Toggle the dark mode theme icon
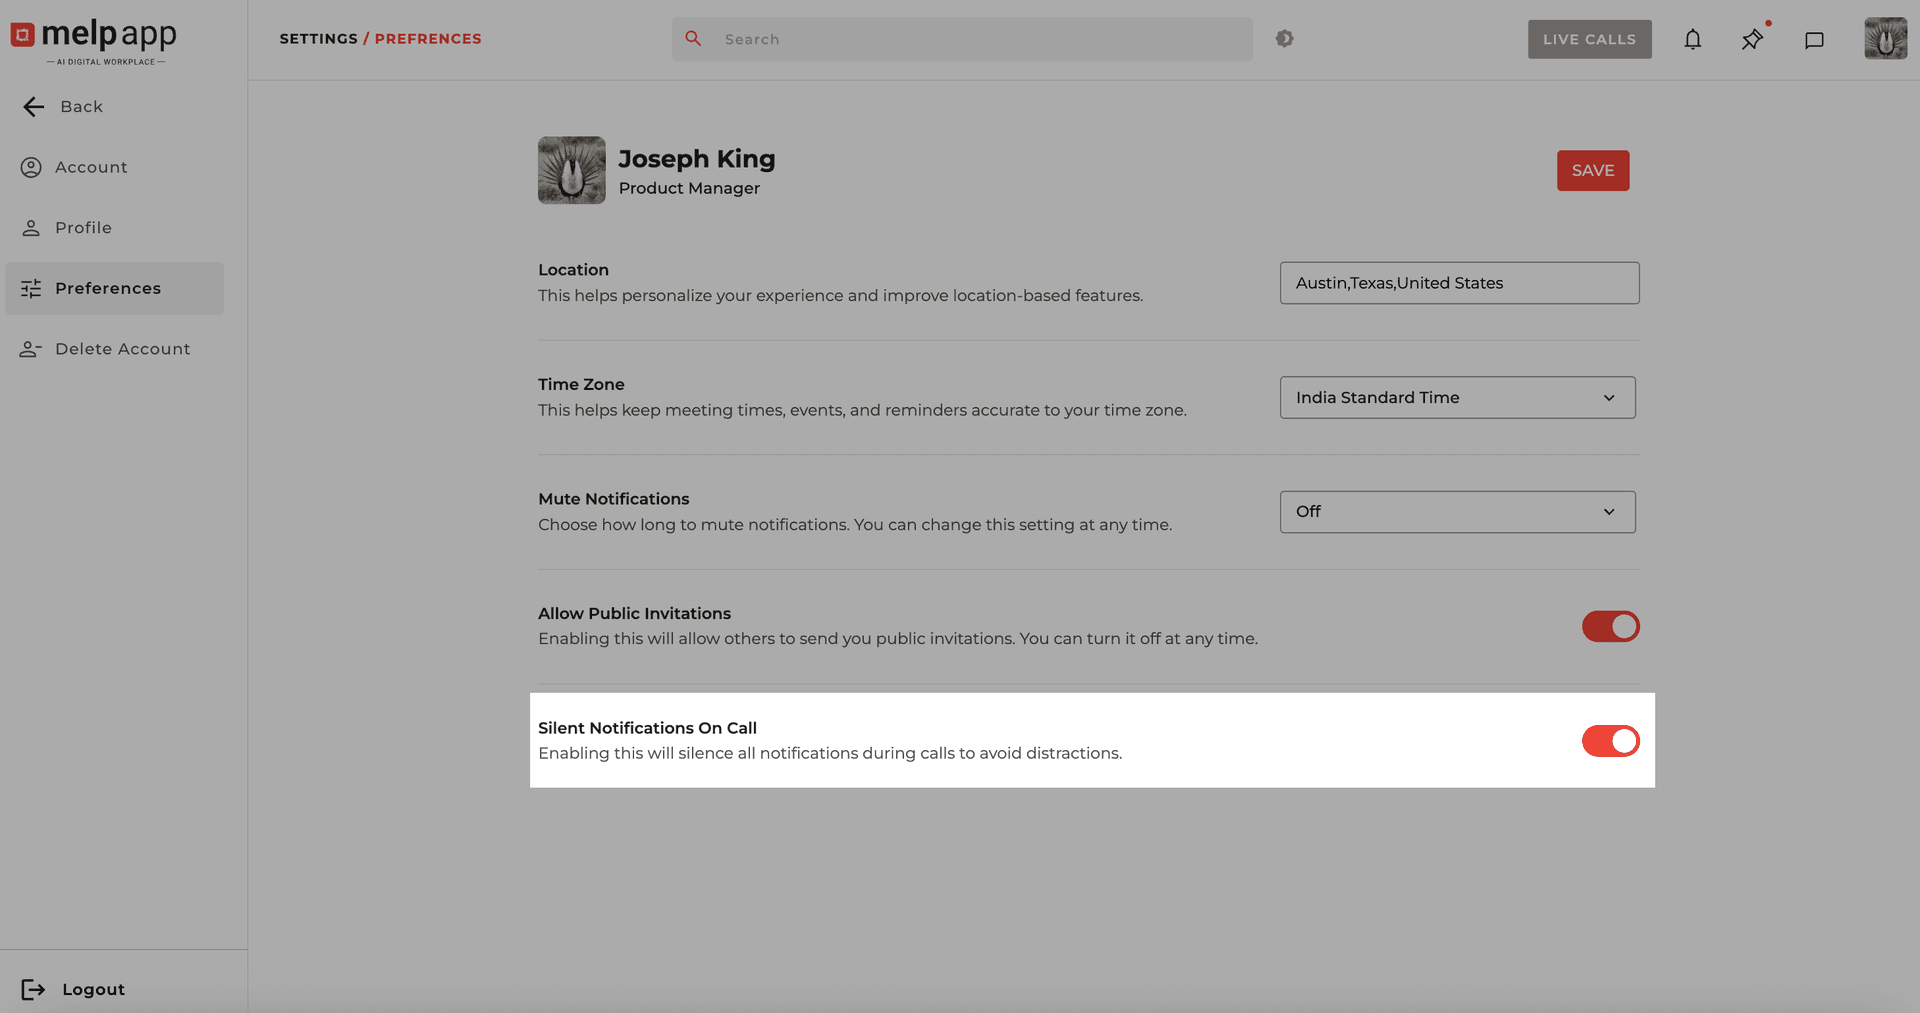Viewport: 1920px width, 1013px height. pyautogui.click(x=1285, y=39)
